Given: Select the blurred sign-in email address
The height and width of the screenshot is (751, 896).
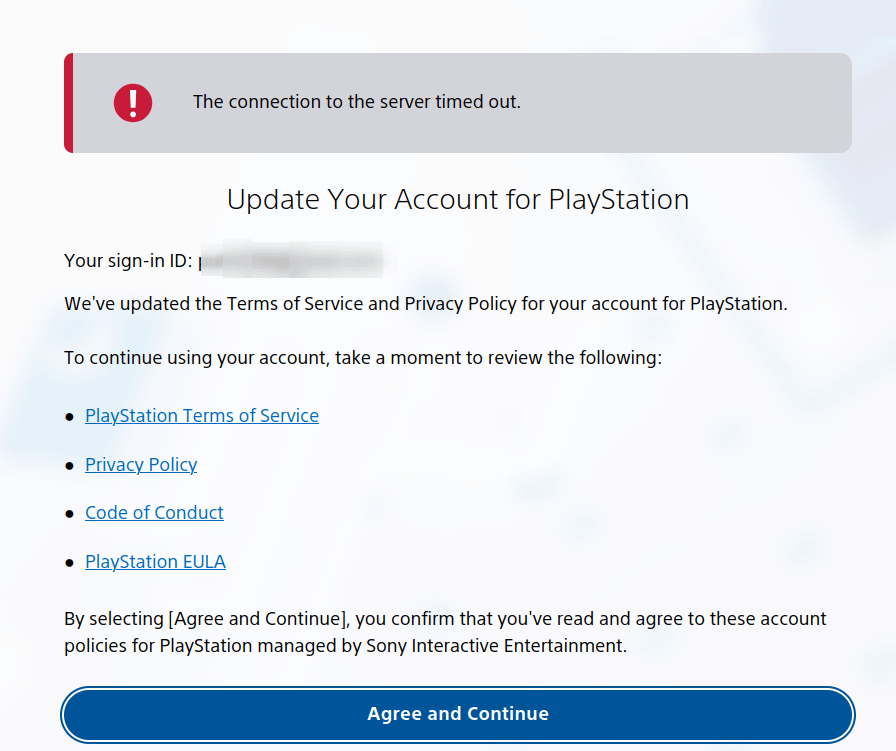Looking at the screenshot, I should [x=290, y=261].
